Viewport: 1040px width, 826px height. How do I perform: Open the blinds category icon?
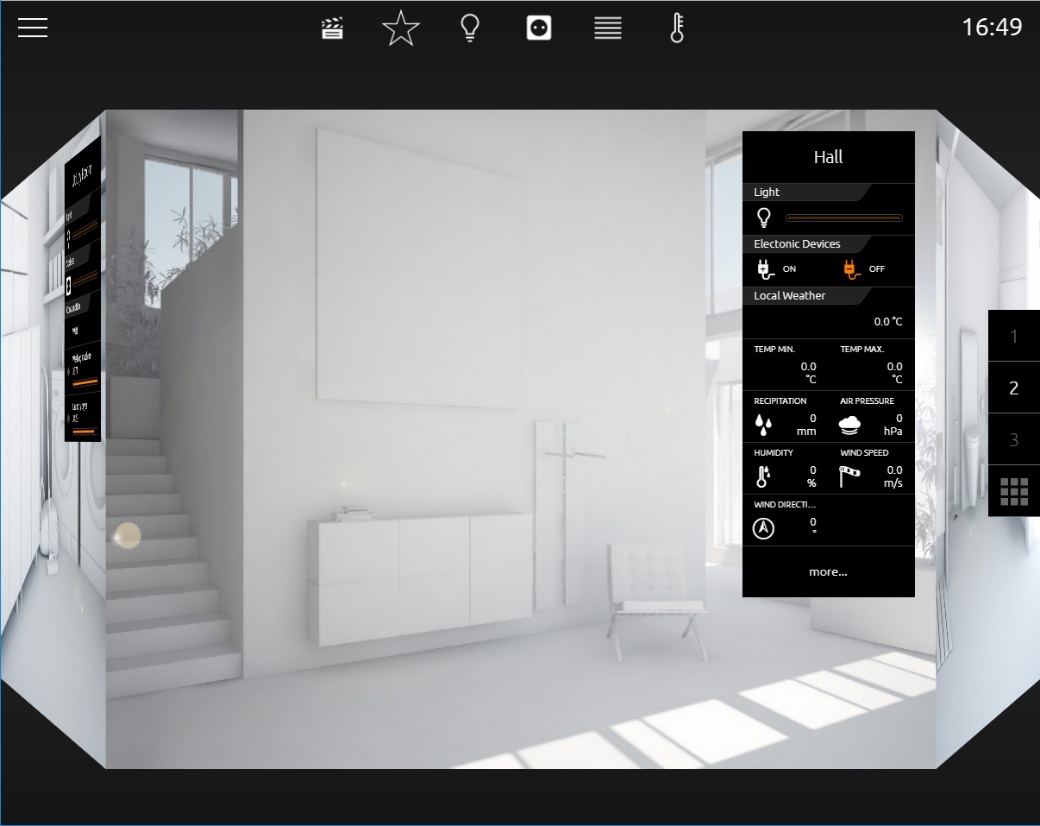pyautogui.click(x=608, y=29)
